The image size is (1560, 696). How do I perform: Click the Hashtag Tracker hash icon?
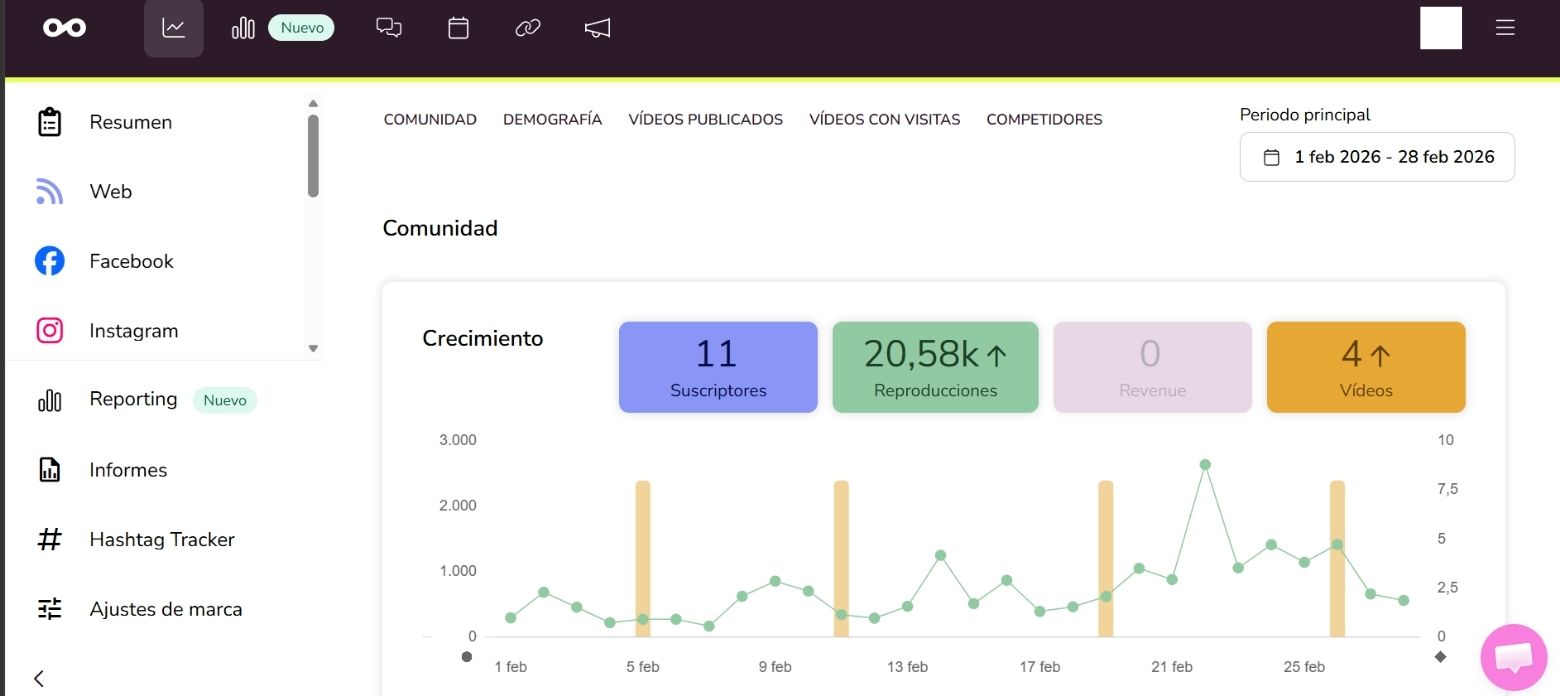49,540
